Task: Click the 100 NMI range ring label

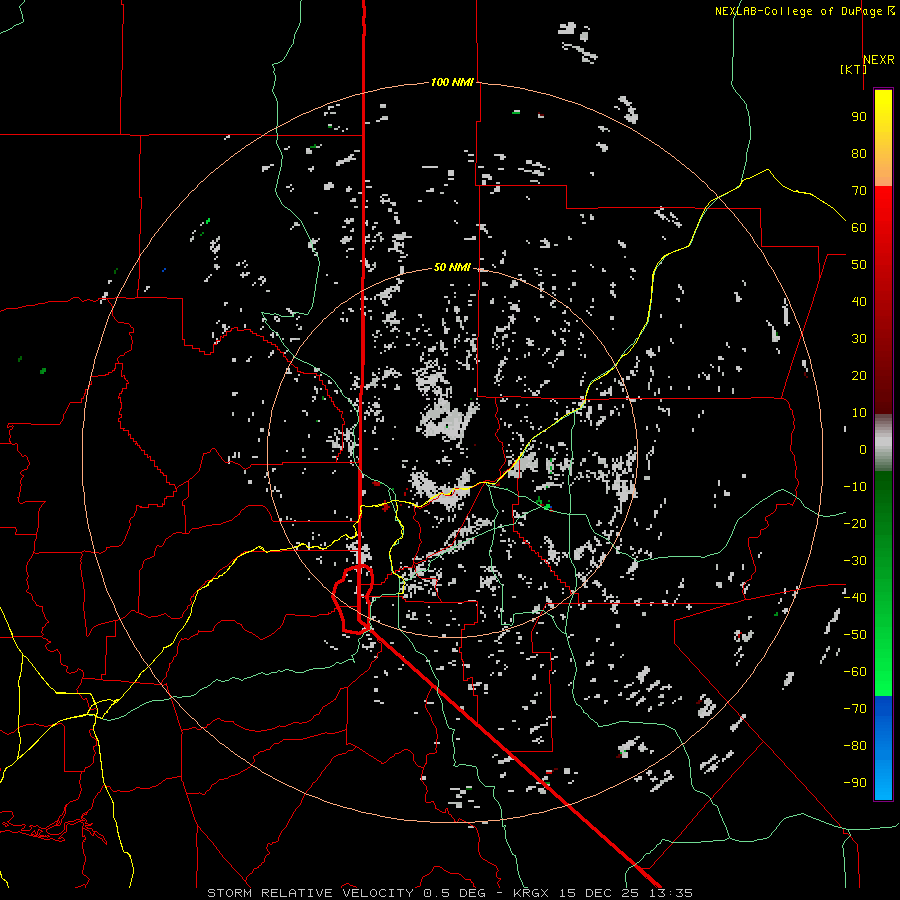Action: point(452,82)
